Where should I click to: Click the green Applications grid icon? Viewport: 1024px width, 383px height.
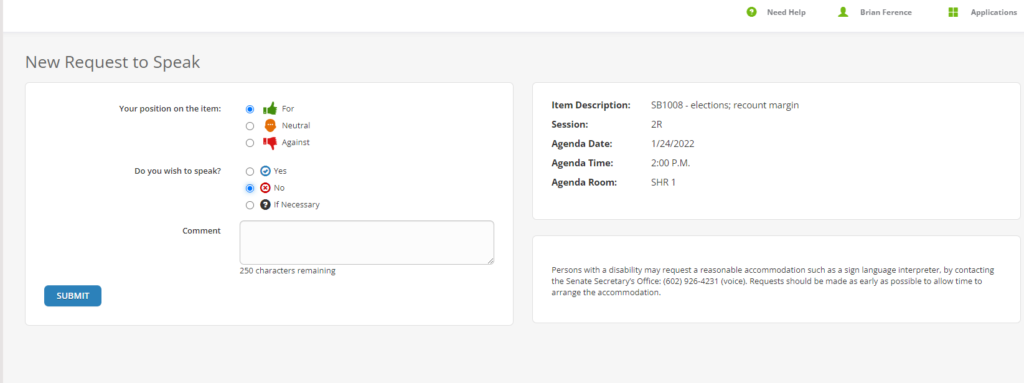(953, 12)
